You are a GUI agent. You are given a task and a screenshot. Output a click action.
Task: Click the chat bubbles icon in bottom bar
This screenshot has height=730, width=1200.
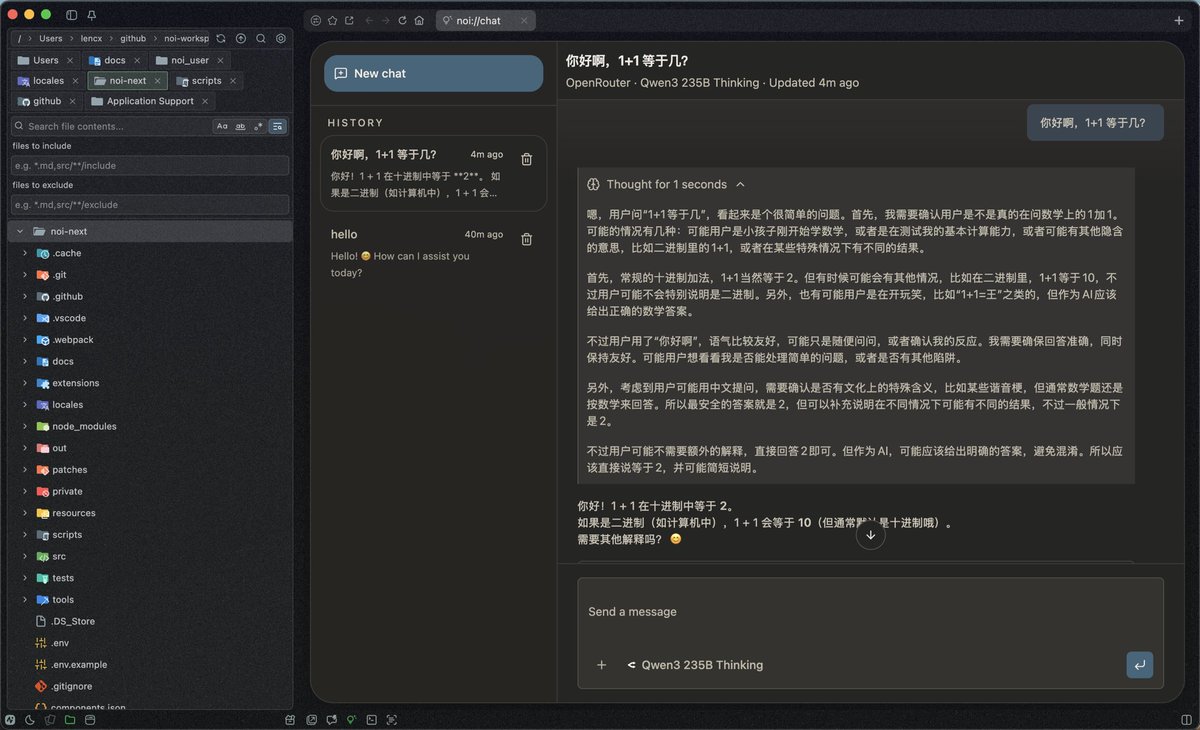[331, 720]
